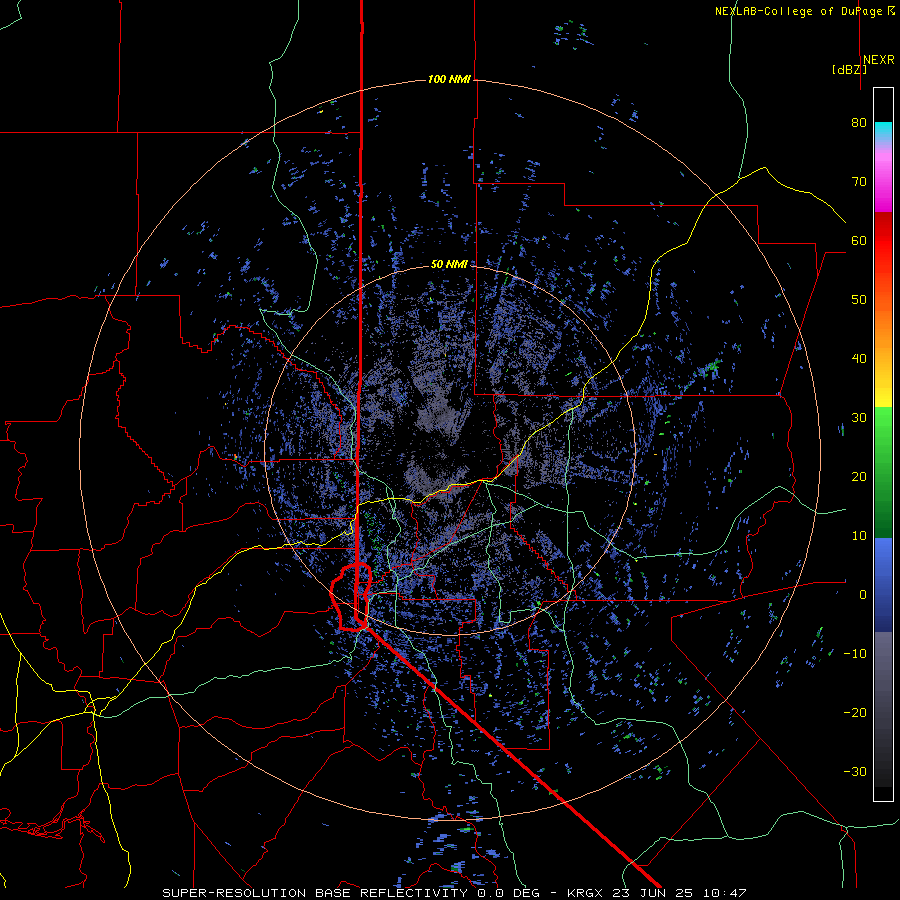Click the 0 dBZ value on color scale

pyautogui.click(x=863, y=595)
